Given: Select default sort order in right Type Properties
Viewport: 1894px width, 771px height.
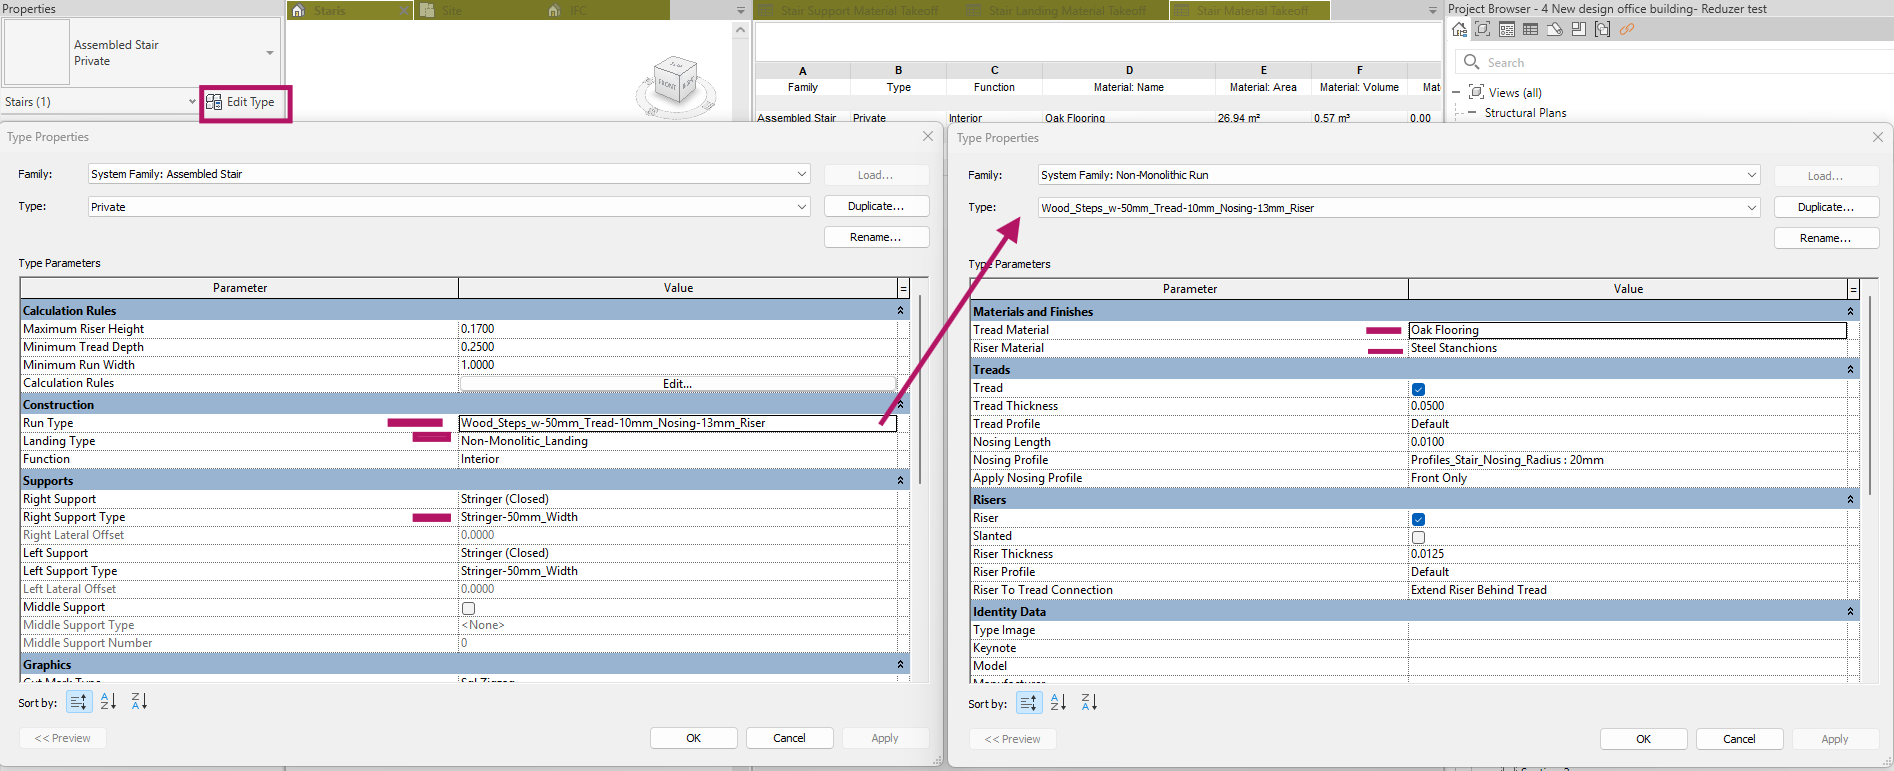Looking at the screenshot, I should pyautogui.click(x=1029, y=703).
